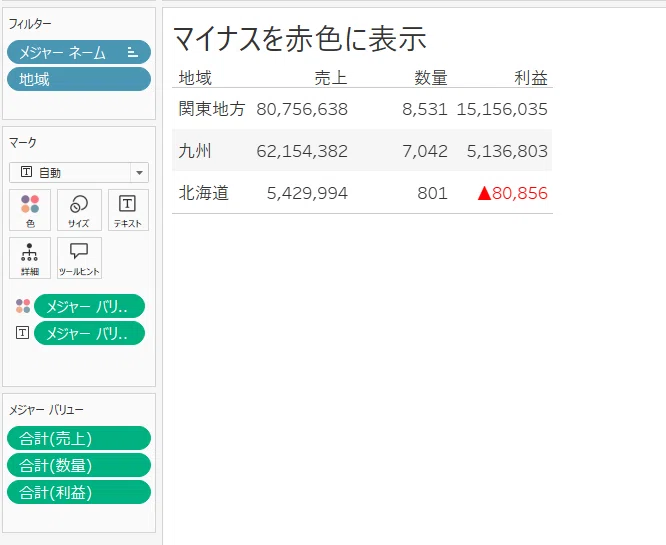
Task: Click the 数量 column header
Action: [x=431, y=78]
